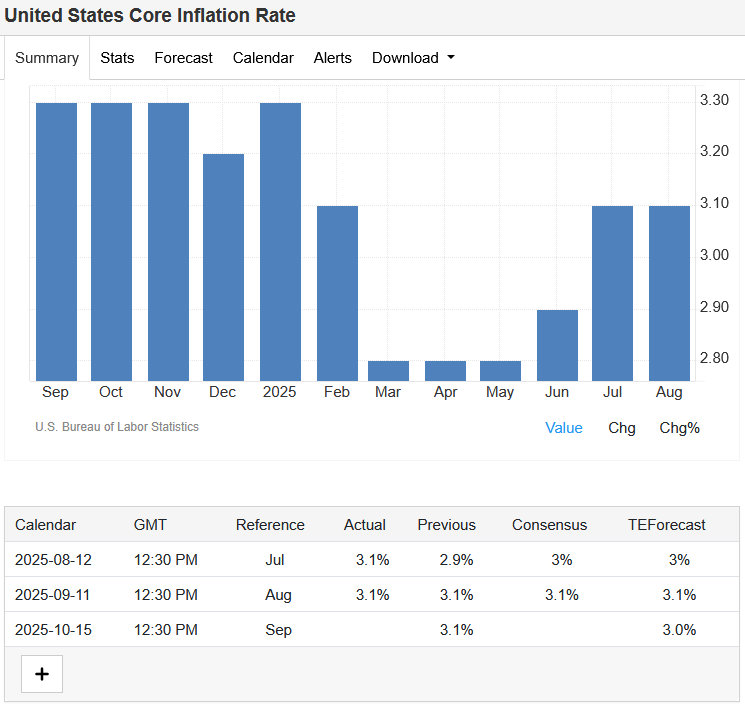The width and height of the screenshot is (745, 707).
Task: Select the Calendar tab
Action: (x=263, y=58)
